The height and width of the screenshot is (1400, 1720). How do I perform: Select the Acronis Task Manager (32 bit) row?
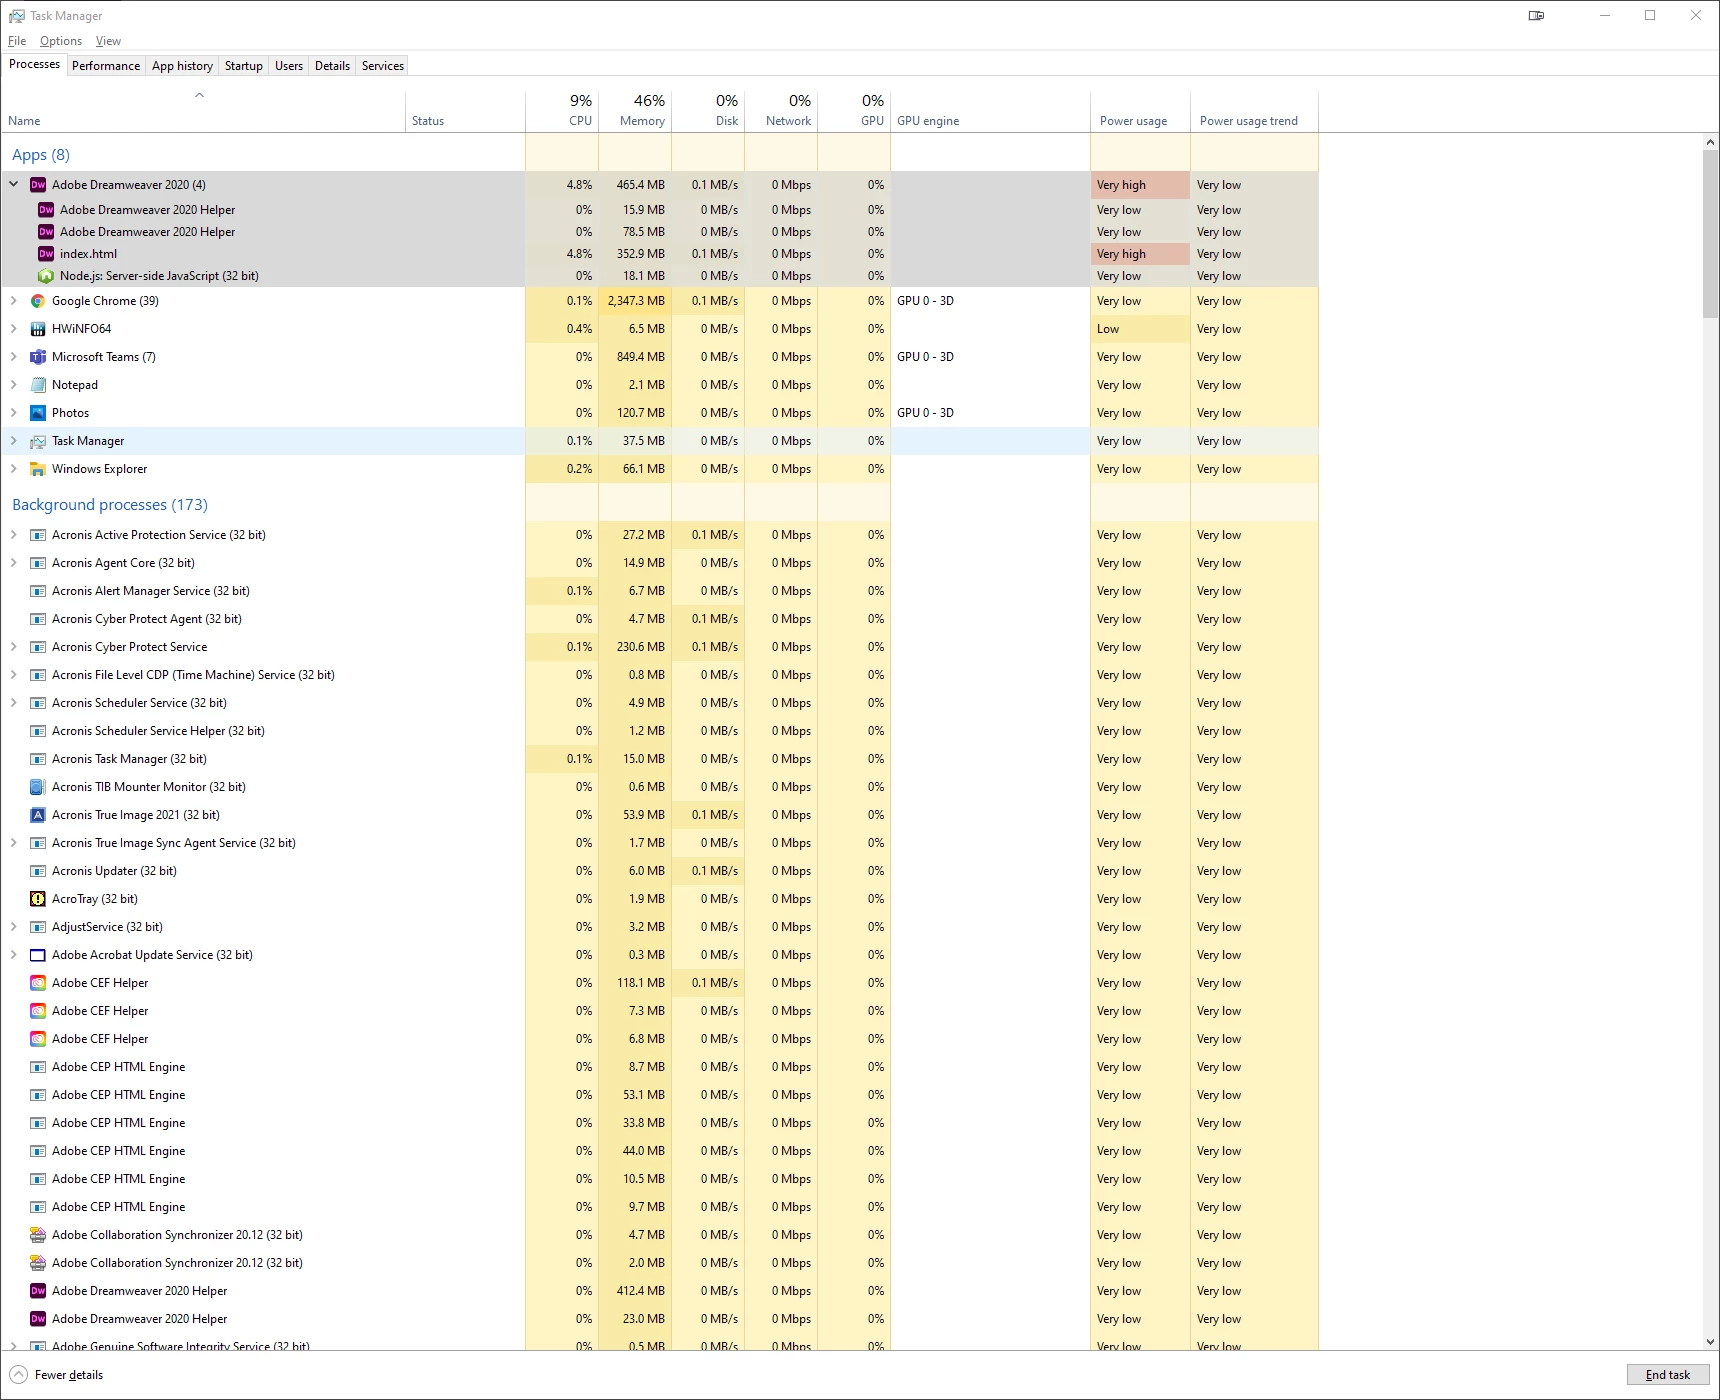coord(660,759)
